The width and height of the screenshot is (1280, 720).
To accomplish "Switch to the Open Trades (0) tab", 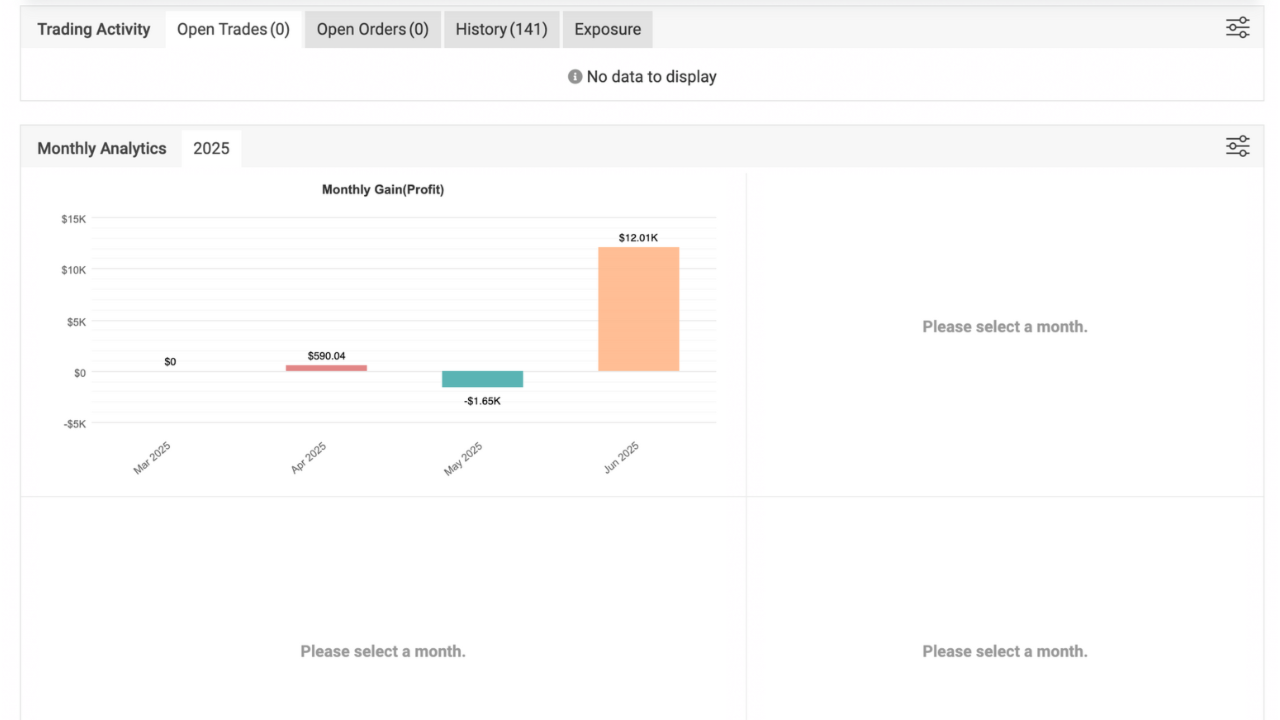I will [x=233, y=29].
